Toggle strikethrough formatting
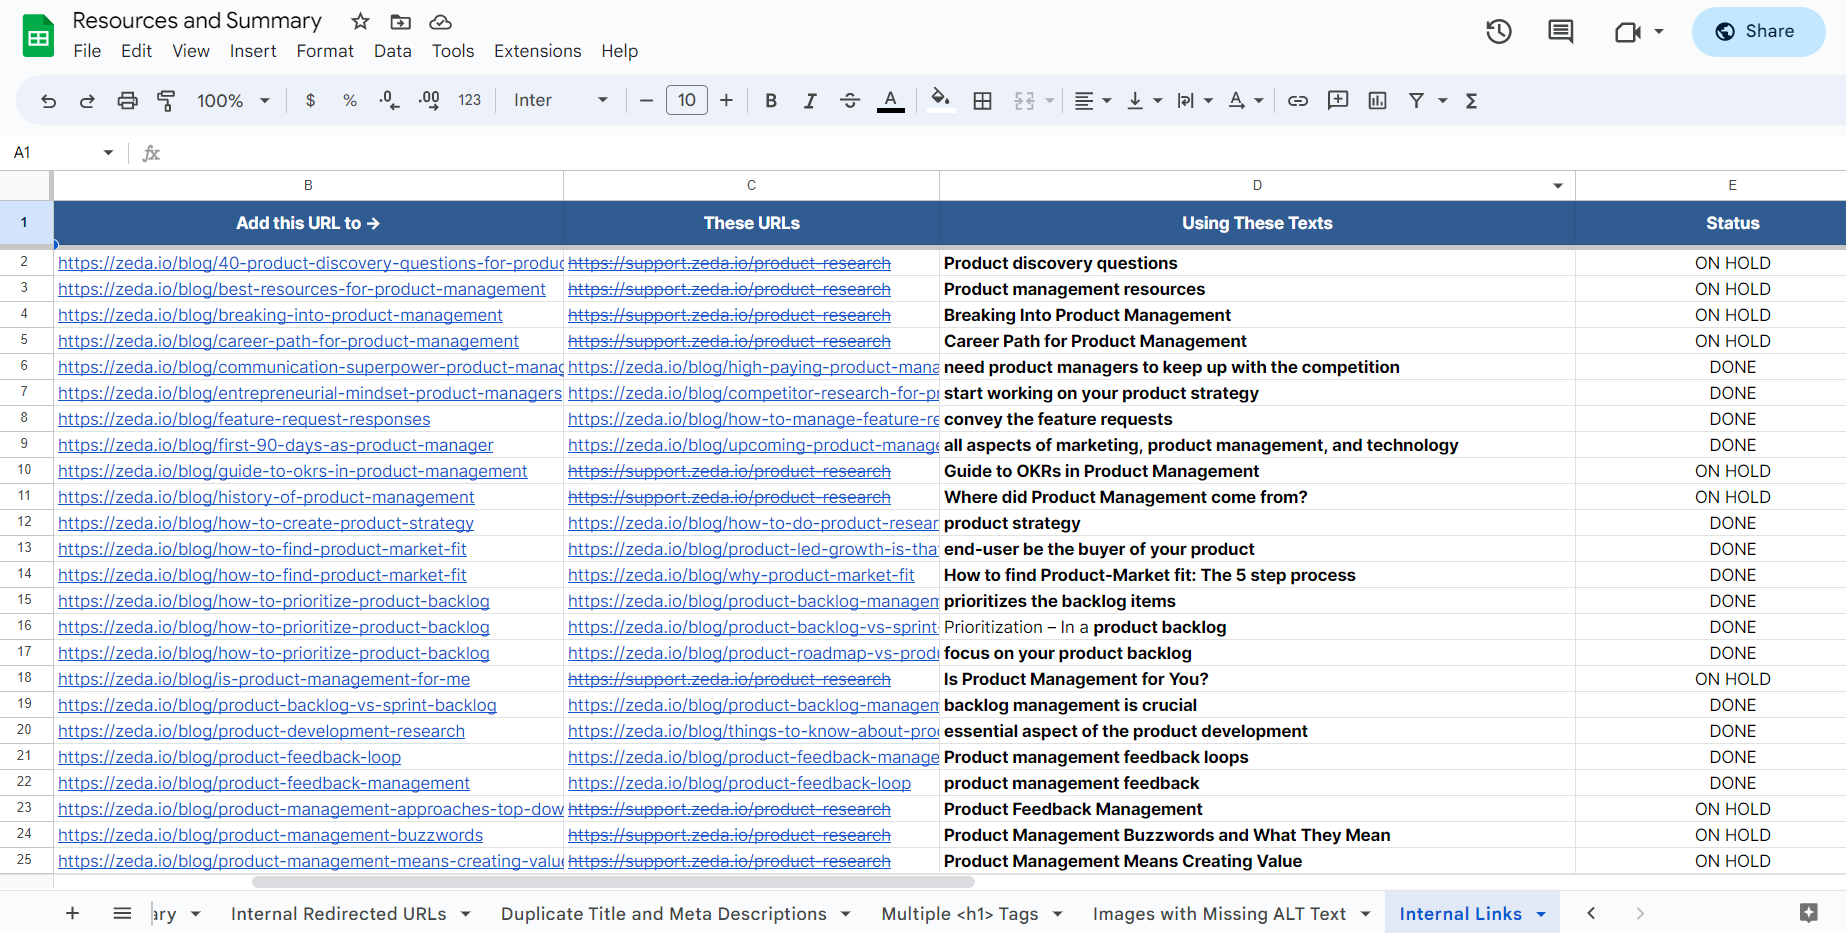Screen dimensions: 1846x933 click(849, 100)
